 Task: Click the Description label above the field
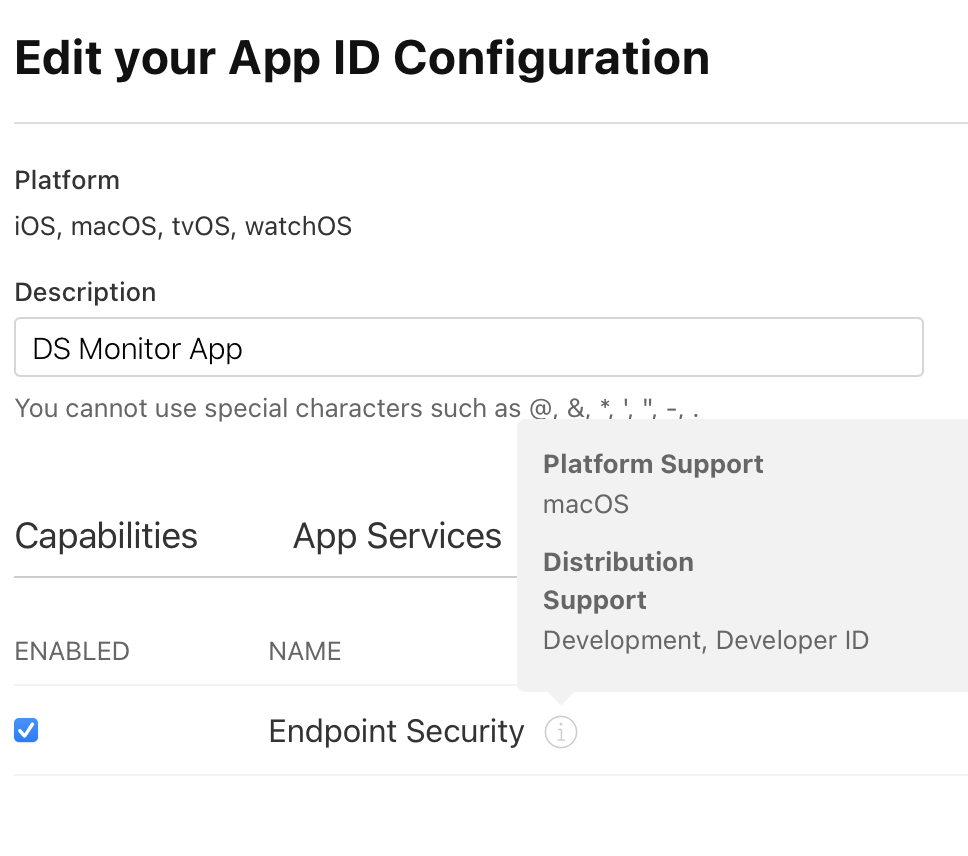pos(85,293)
